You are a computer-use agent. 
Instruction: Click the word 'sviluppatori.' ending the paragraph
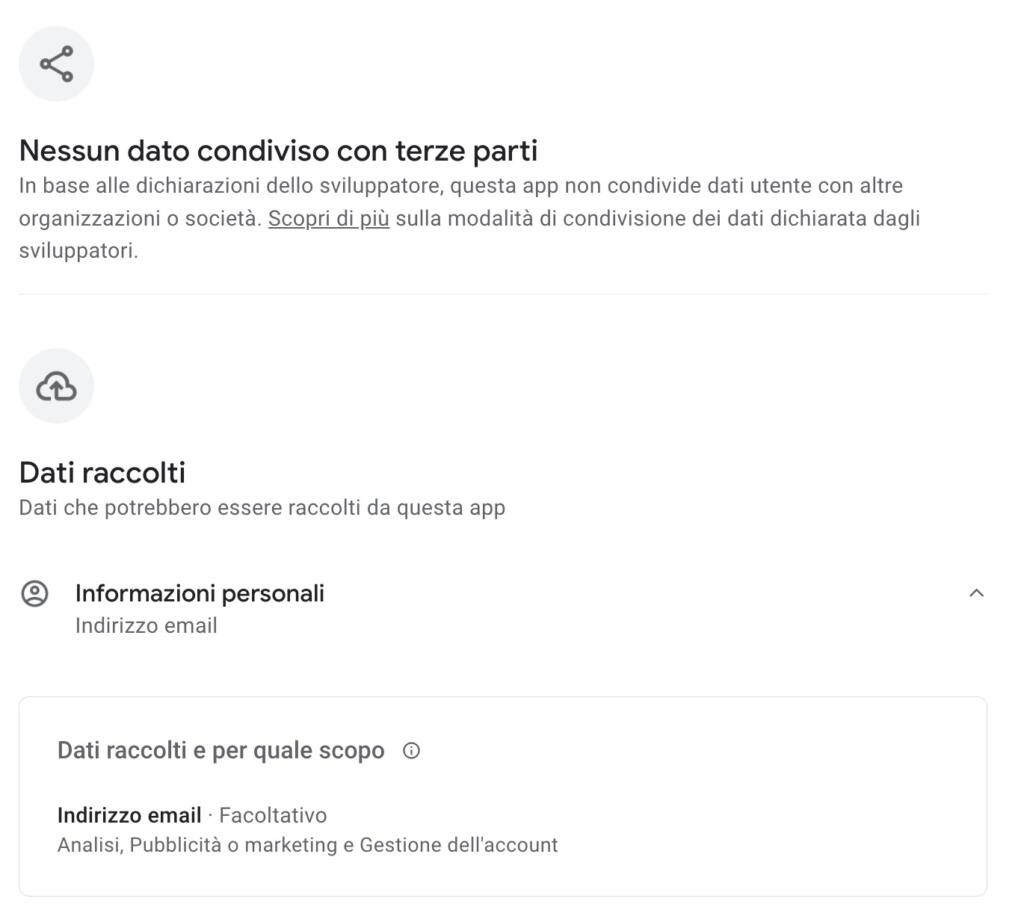78,250
